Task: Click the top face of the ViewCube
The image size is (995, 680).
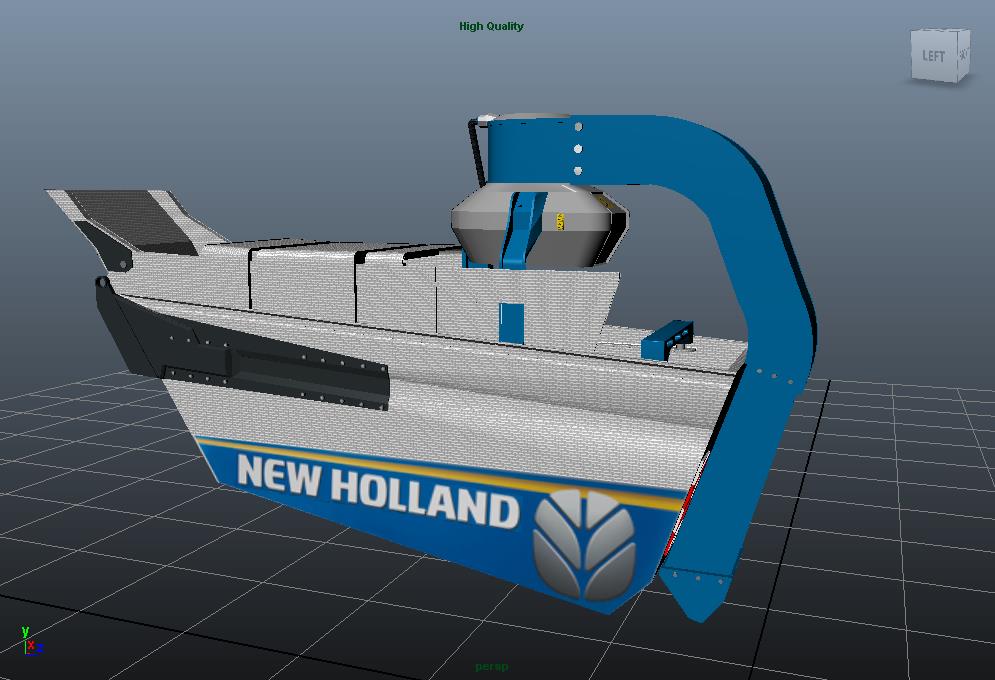Action: 942,31
